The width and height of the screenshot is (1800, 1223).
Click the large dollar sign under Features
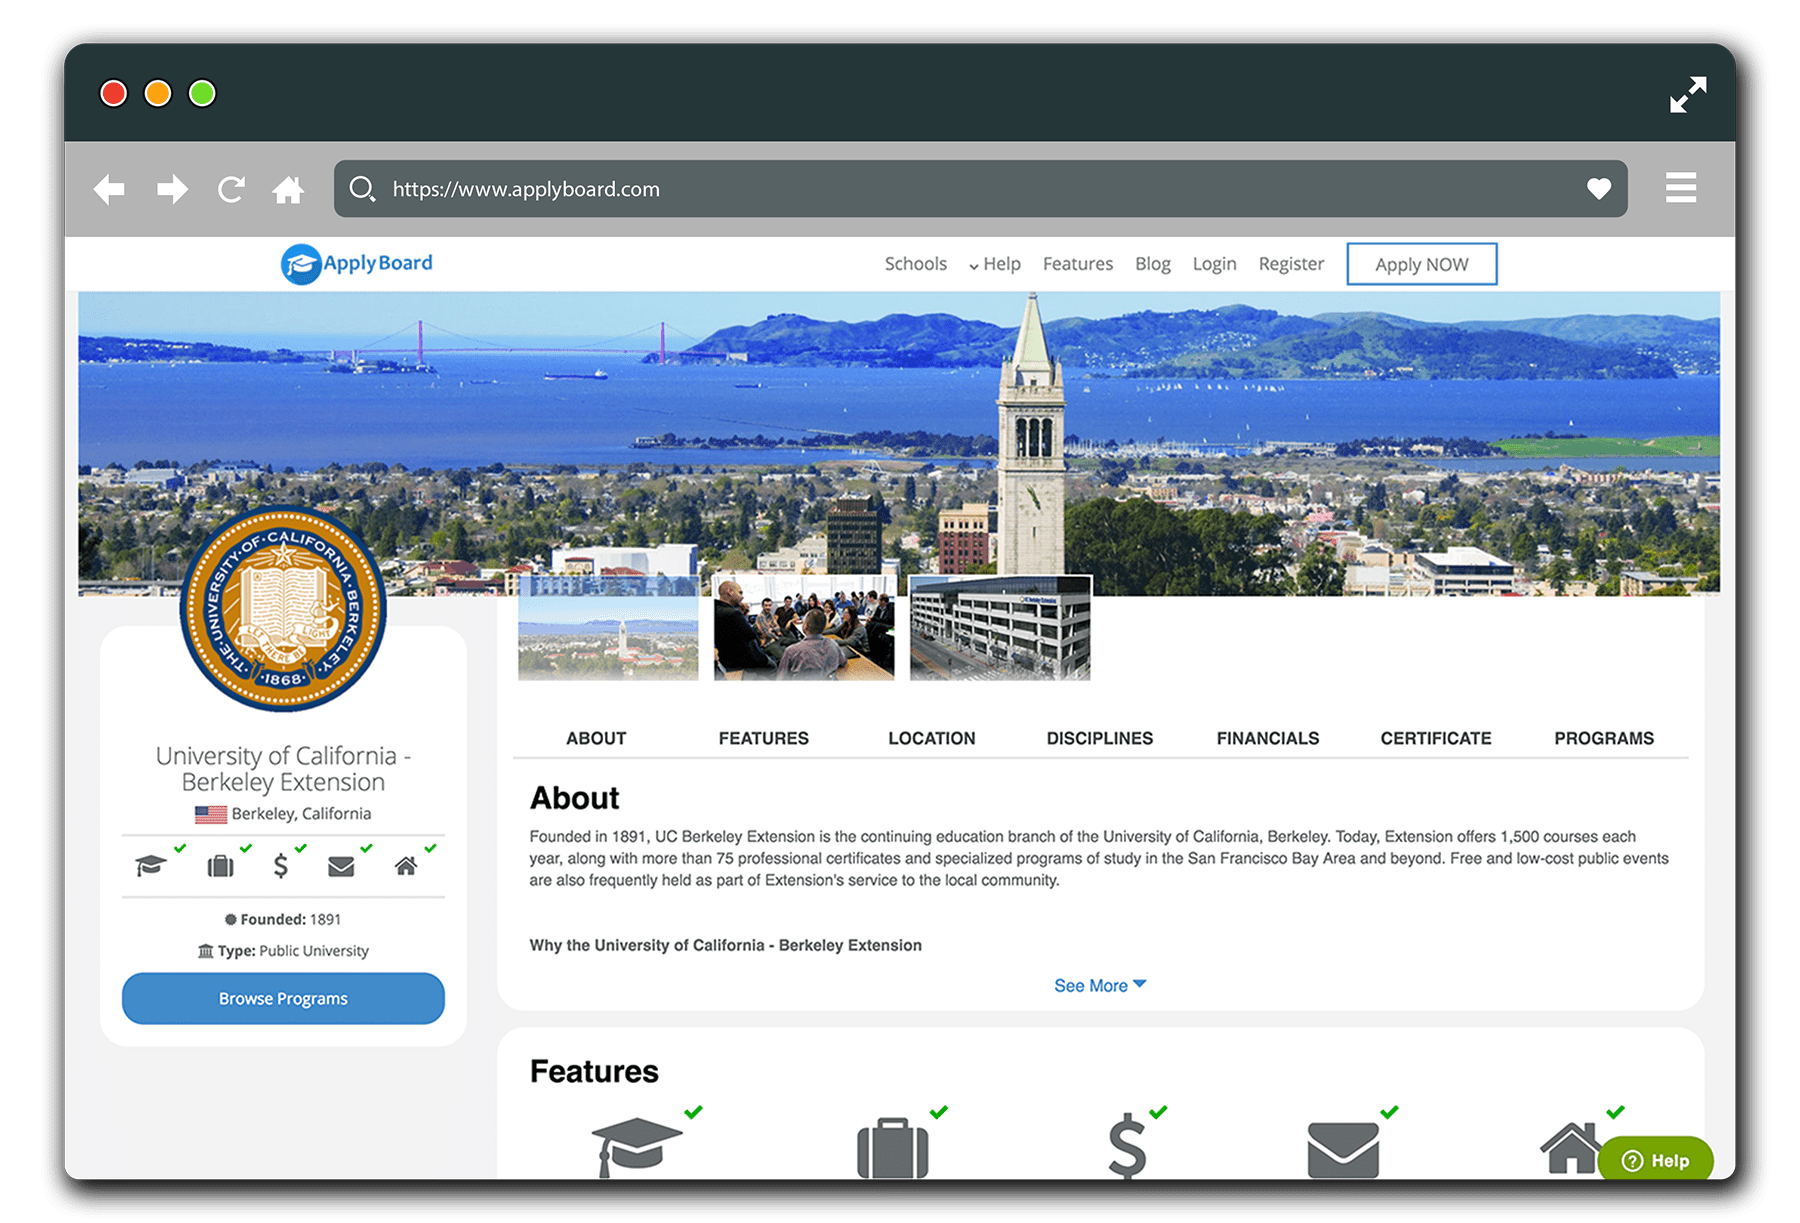pyautogui.click(x=1128, y=1146)
